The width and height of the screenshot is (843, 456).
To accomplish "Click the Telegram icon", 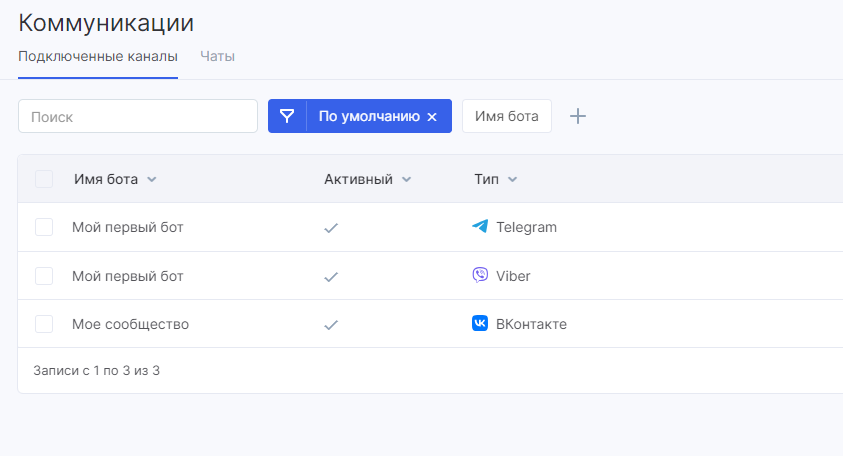I will tap(480, 226).
